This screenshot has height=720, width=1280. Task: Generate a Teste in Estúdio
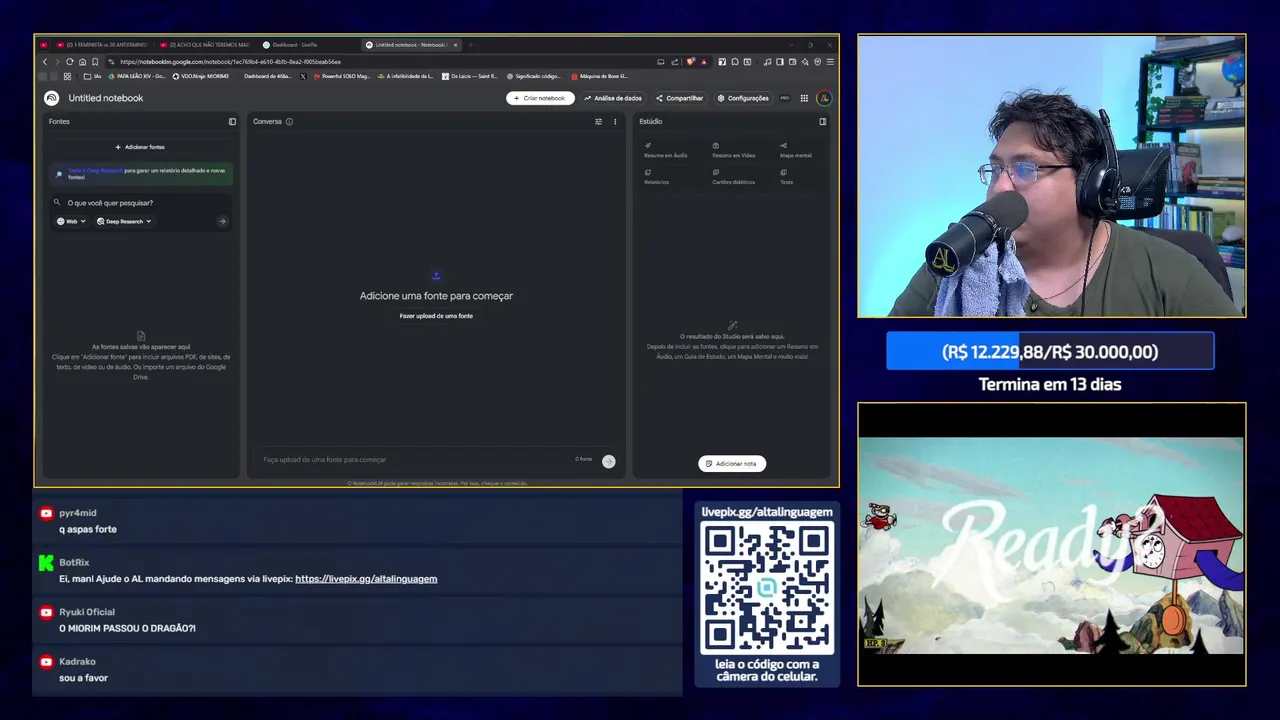tap(787, 177)
